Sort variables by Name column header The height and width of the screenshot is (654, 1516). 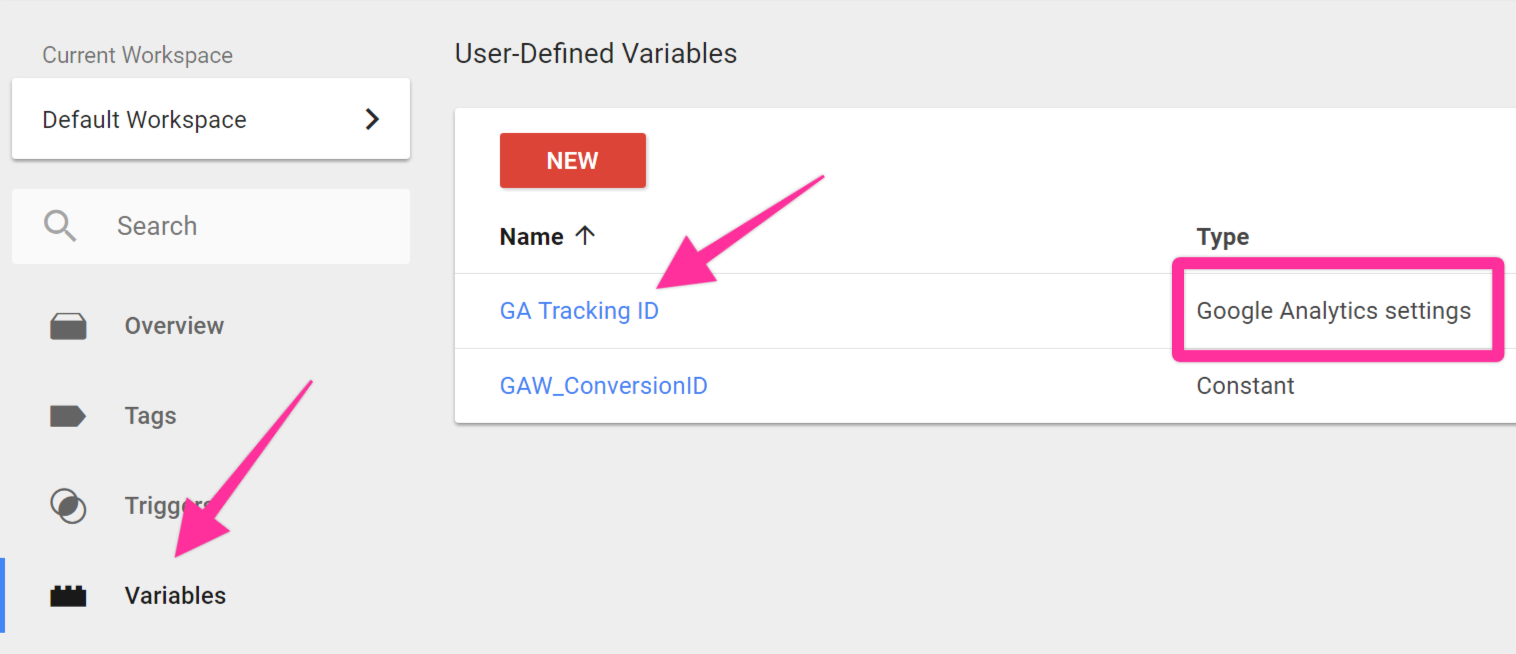tap(532, 237)
